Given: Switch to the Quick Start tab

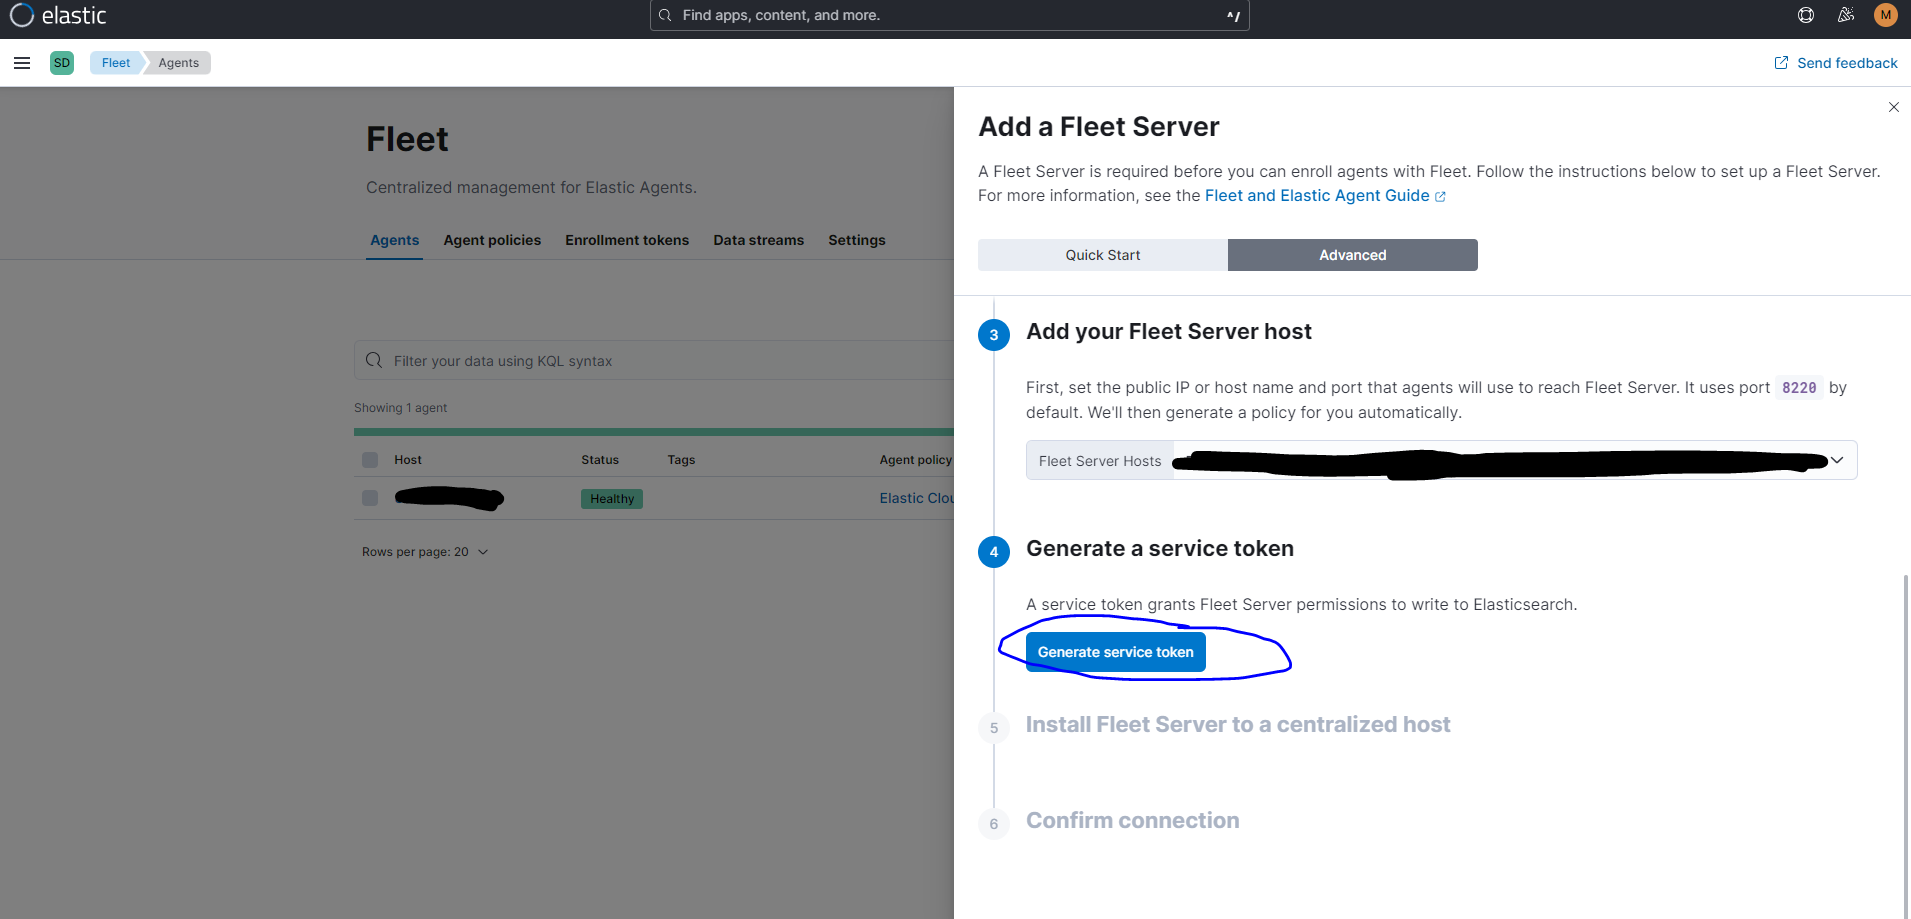Looking at the screenshot, I should [x=1103, y=255].
